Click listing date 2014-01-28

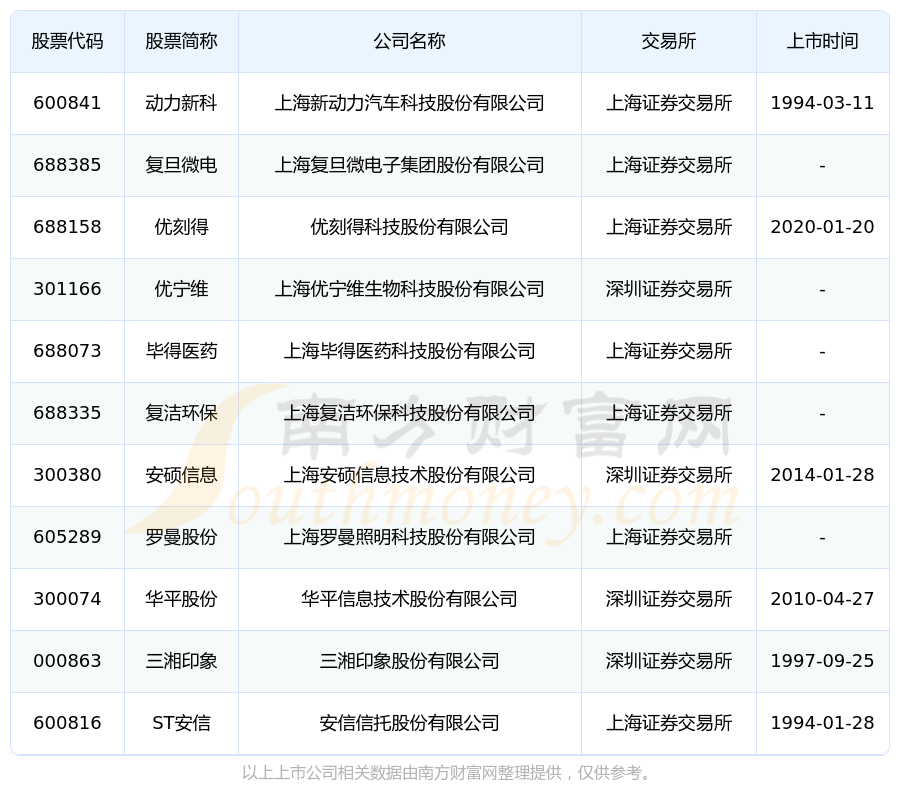coord(823,475)
